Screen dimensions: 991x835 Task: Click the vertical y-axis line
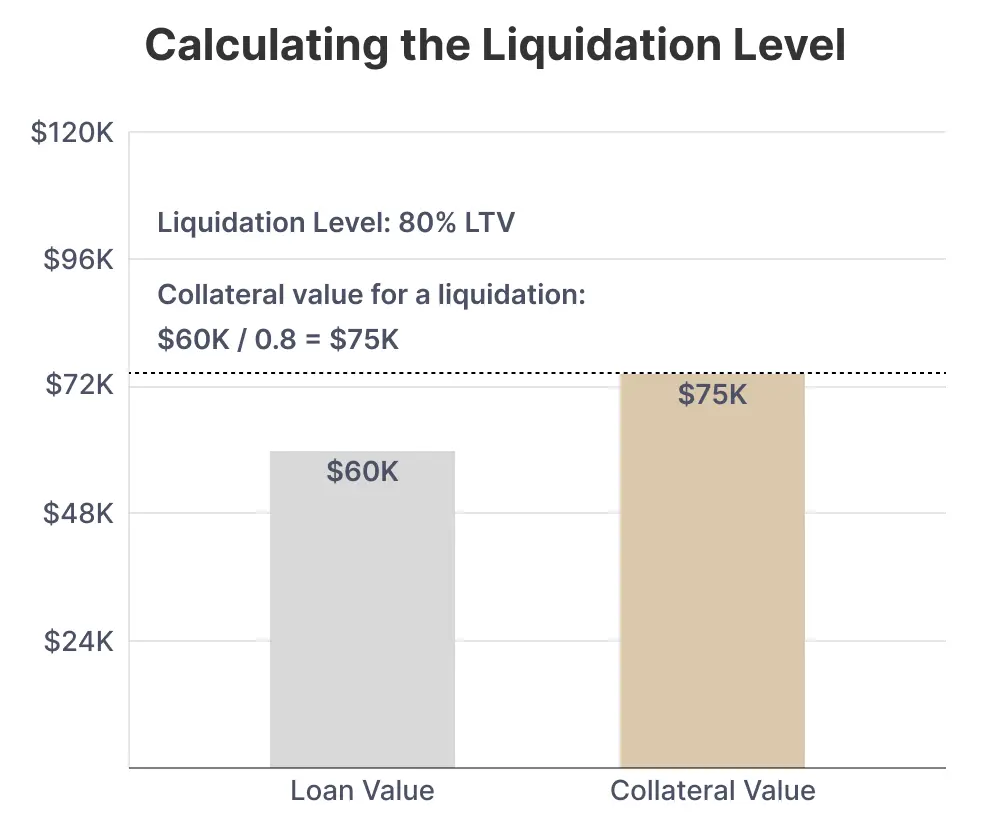click(x=129, y=450)
